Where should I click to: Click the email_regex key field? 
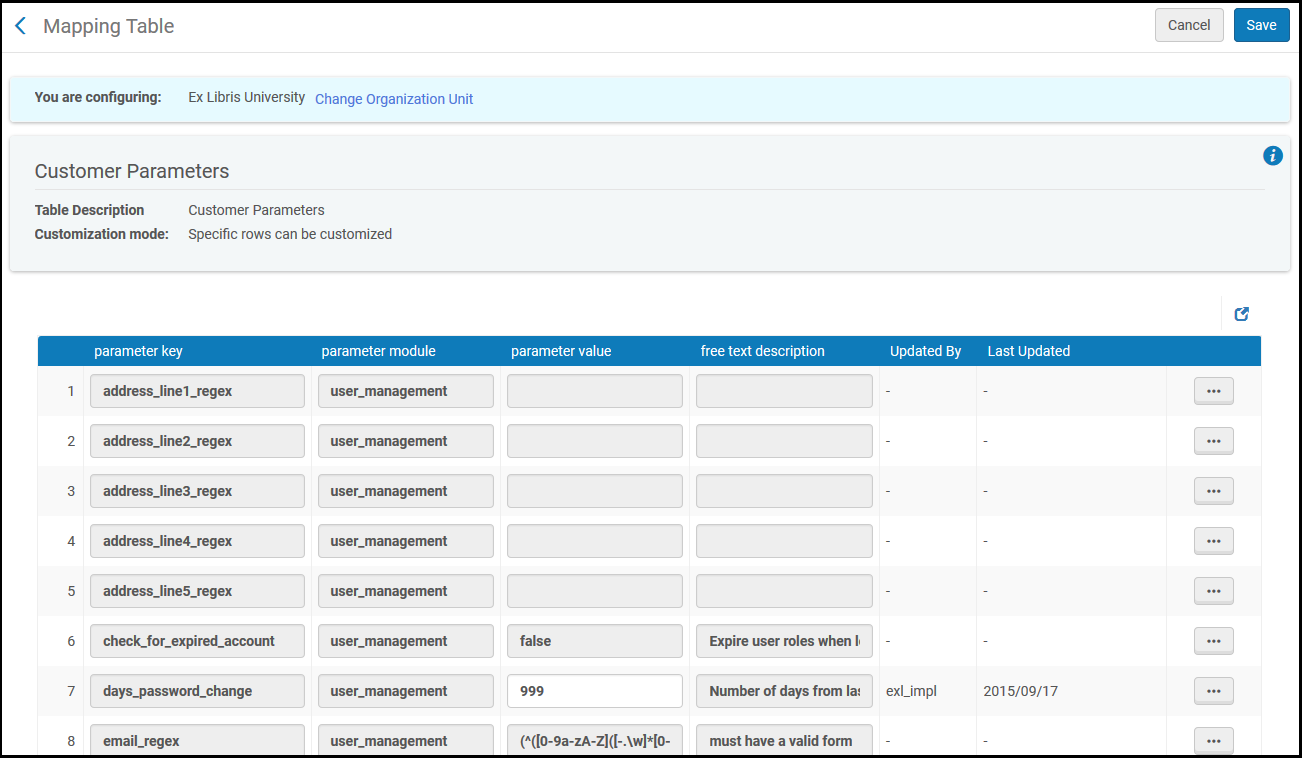[x=197, y=740]
